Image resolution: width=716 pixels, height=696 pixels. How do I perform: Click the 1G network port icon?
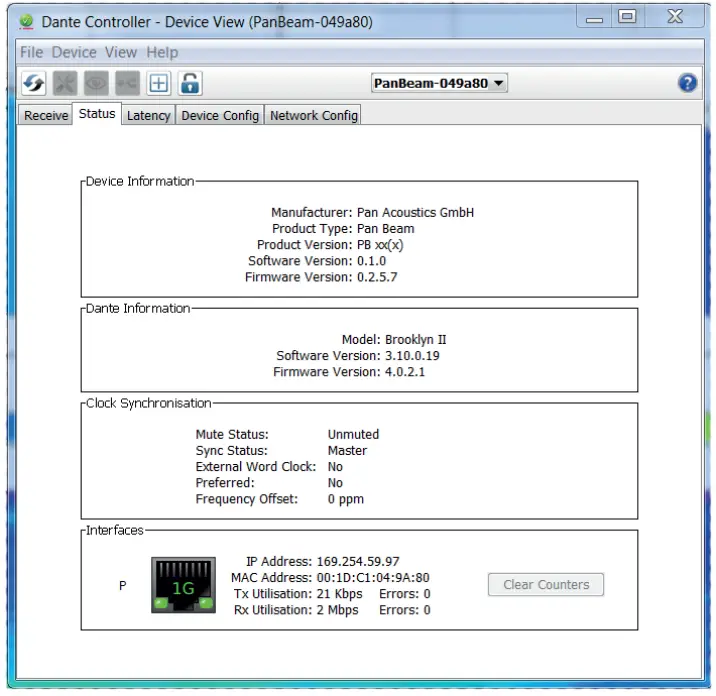[x=184, y=585]
